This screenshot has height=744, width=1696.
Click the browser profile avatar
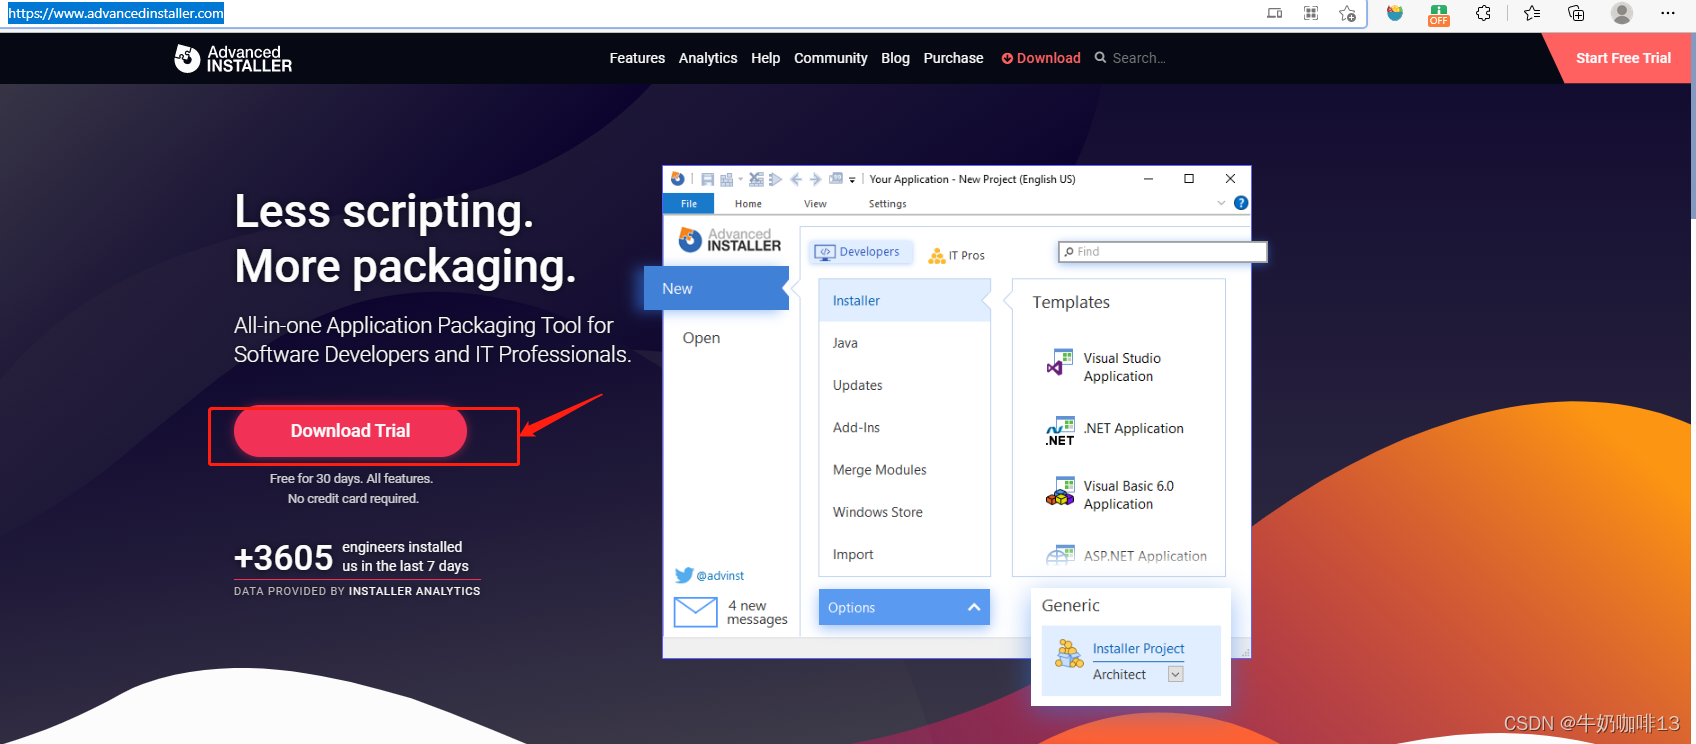(x=1622, y=13)
